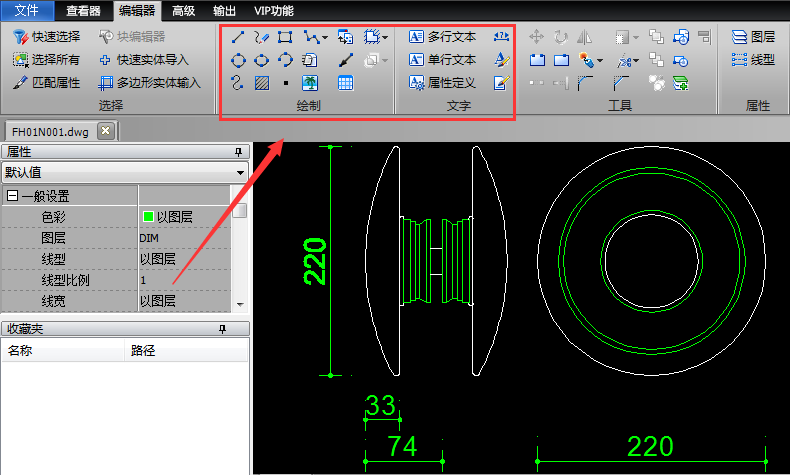
Task: Click the Table grid icon
Action: (345, 83)
